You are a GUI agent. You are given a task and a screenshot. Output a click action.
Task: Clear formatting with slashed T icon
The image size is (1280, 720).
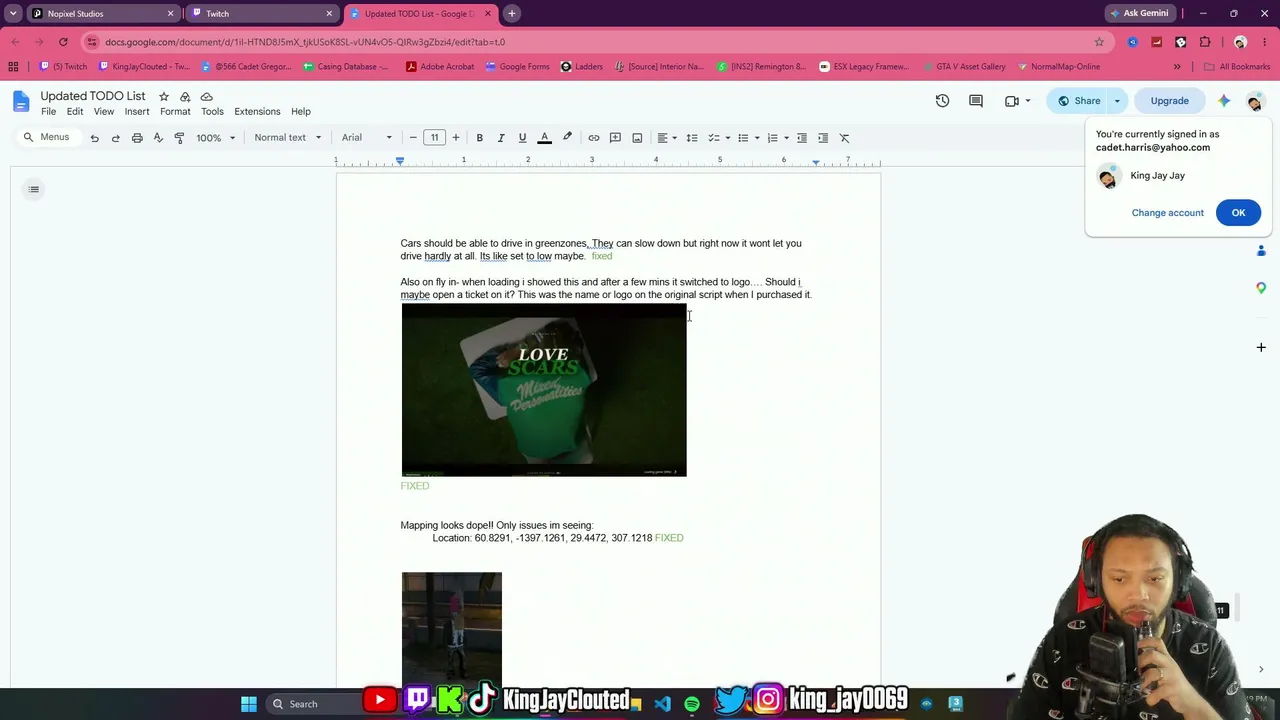844,138
